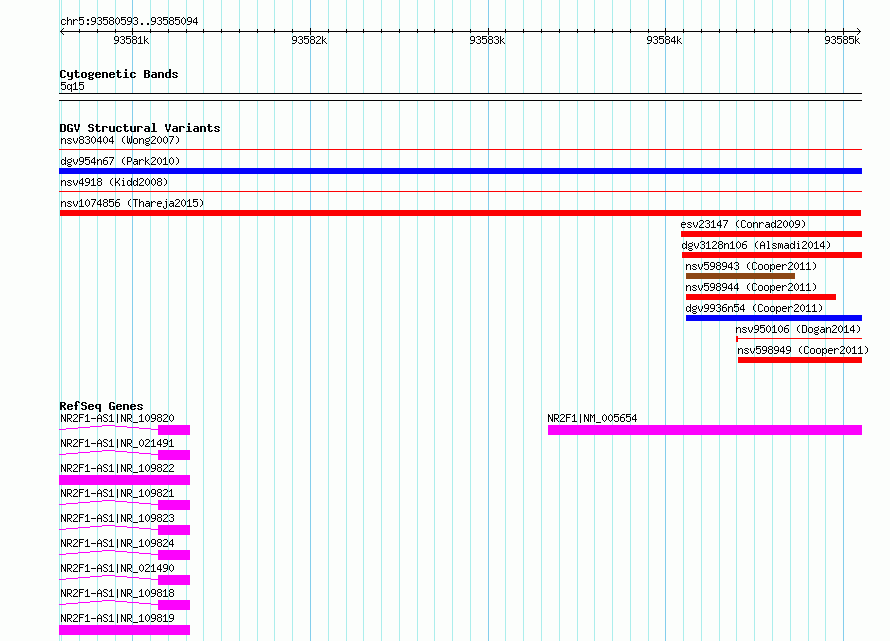The height and width of the screenshot is (641, 890).
Task: Click the NR2F1-AS1|NR_109823 transcript label
Action: [117, 518]
